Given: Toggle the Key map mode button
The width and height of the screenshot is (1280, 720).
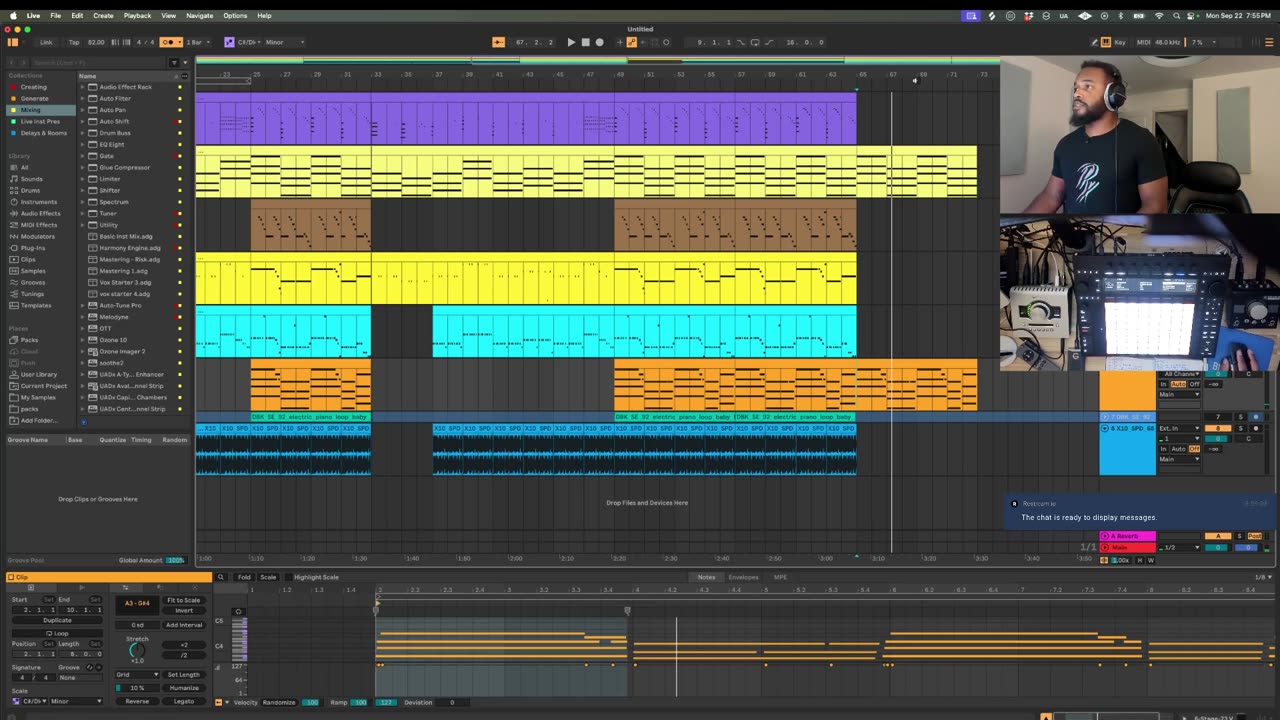Looking at the screenshot, I should (1119, 42).
